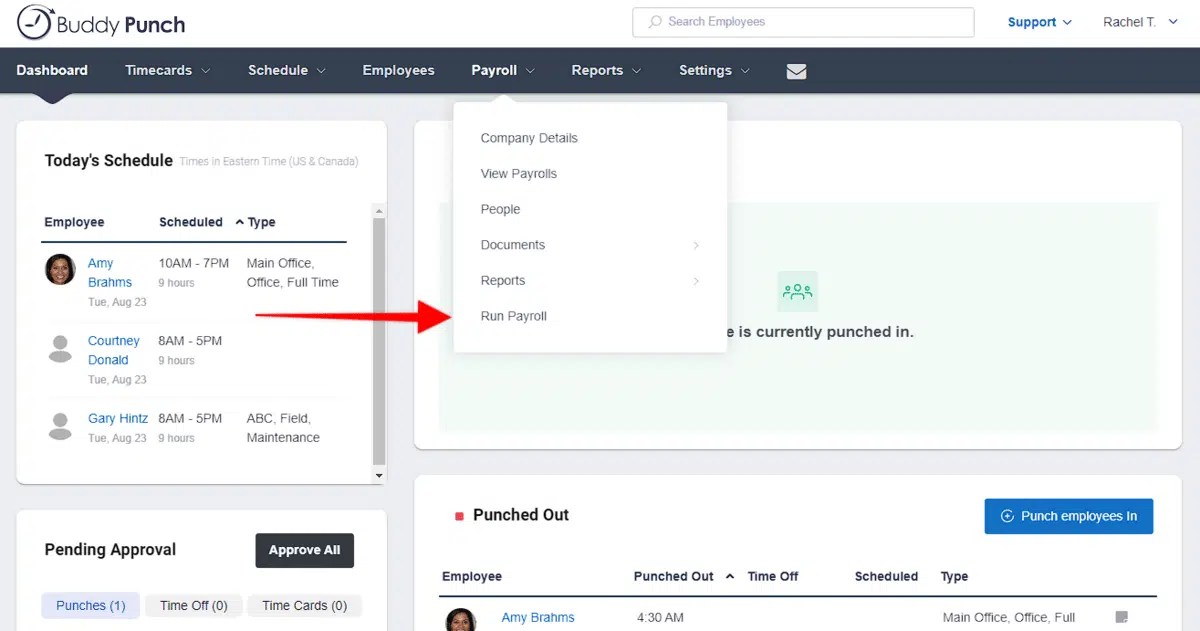Expand the Documents submenu in the Payroll menu

coord(512,244)
